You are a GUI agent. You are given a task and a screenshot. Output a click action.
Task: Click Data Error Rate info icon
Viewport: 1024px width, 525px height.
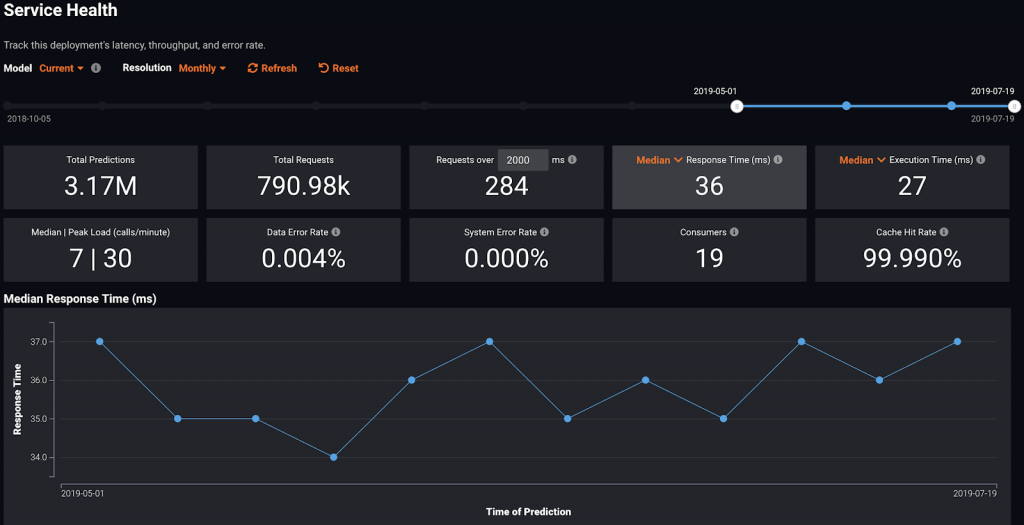336,232
